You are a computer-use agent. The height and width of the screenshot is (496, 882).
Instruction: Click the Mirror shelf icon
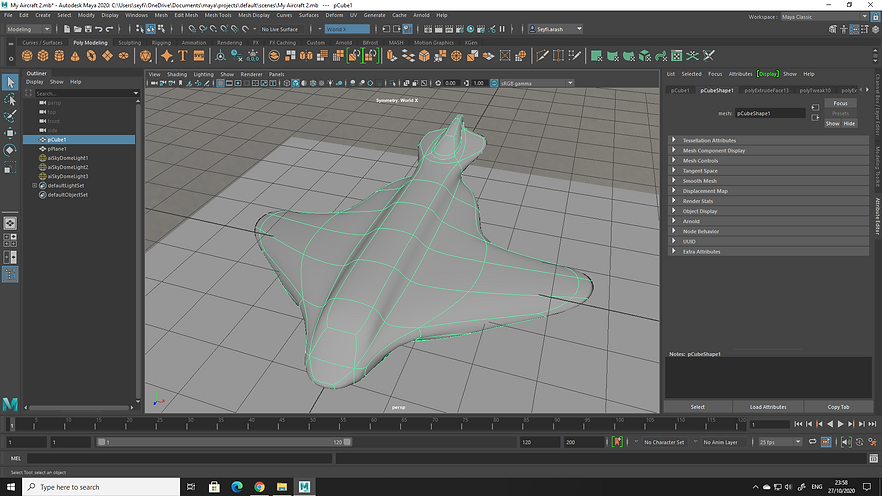[306, 56]
